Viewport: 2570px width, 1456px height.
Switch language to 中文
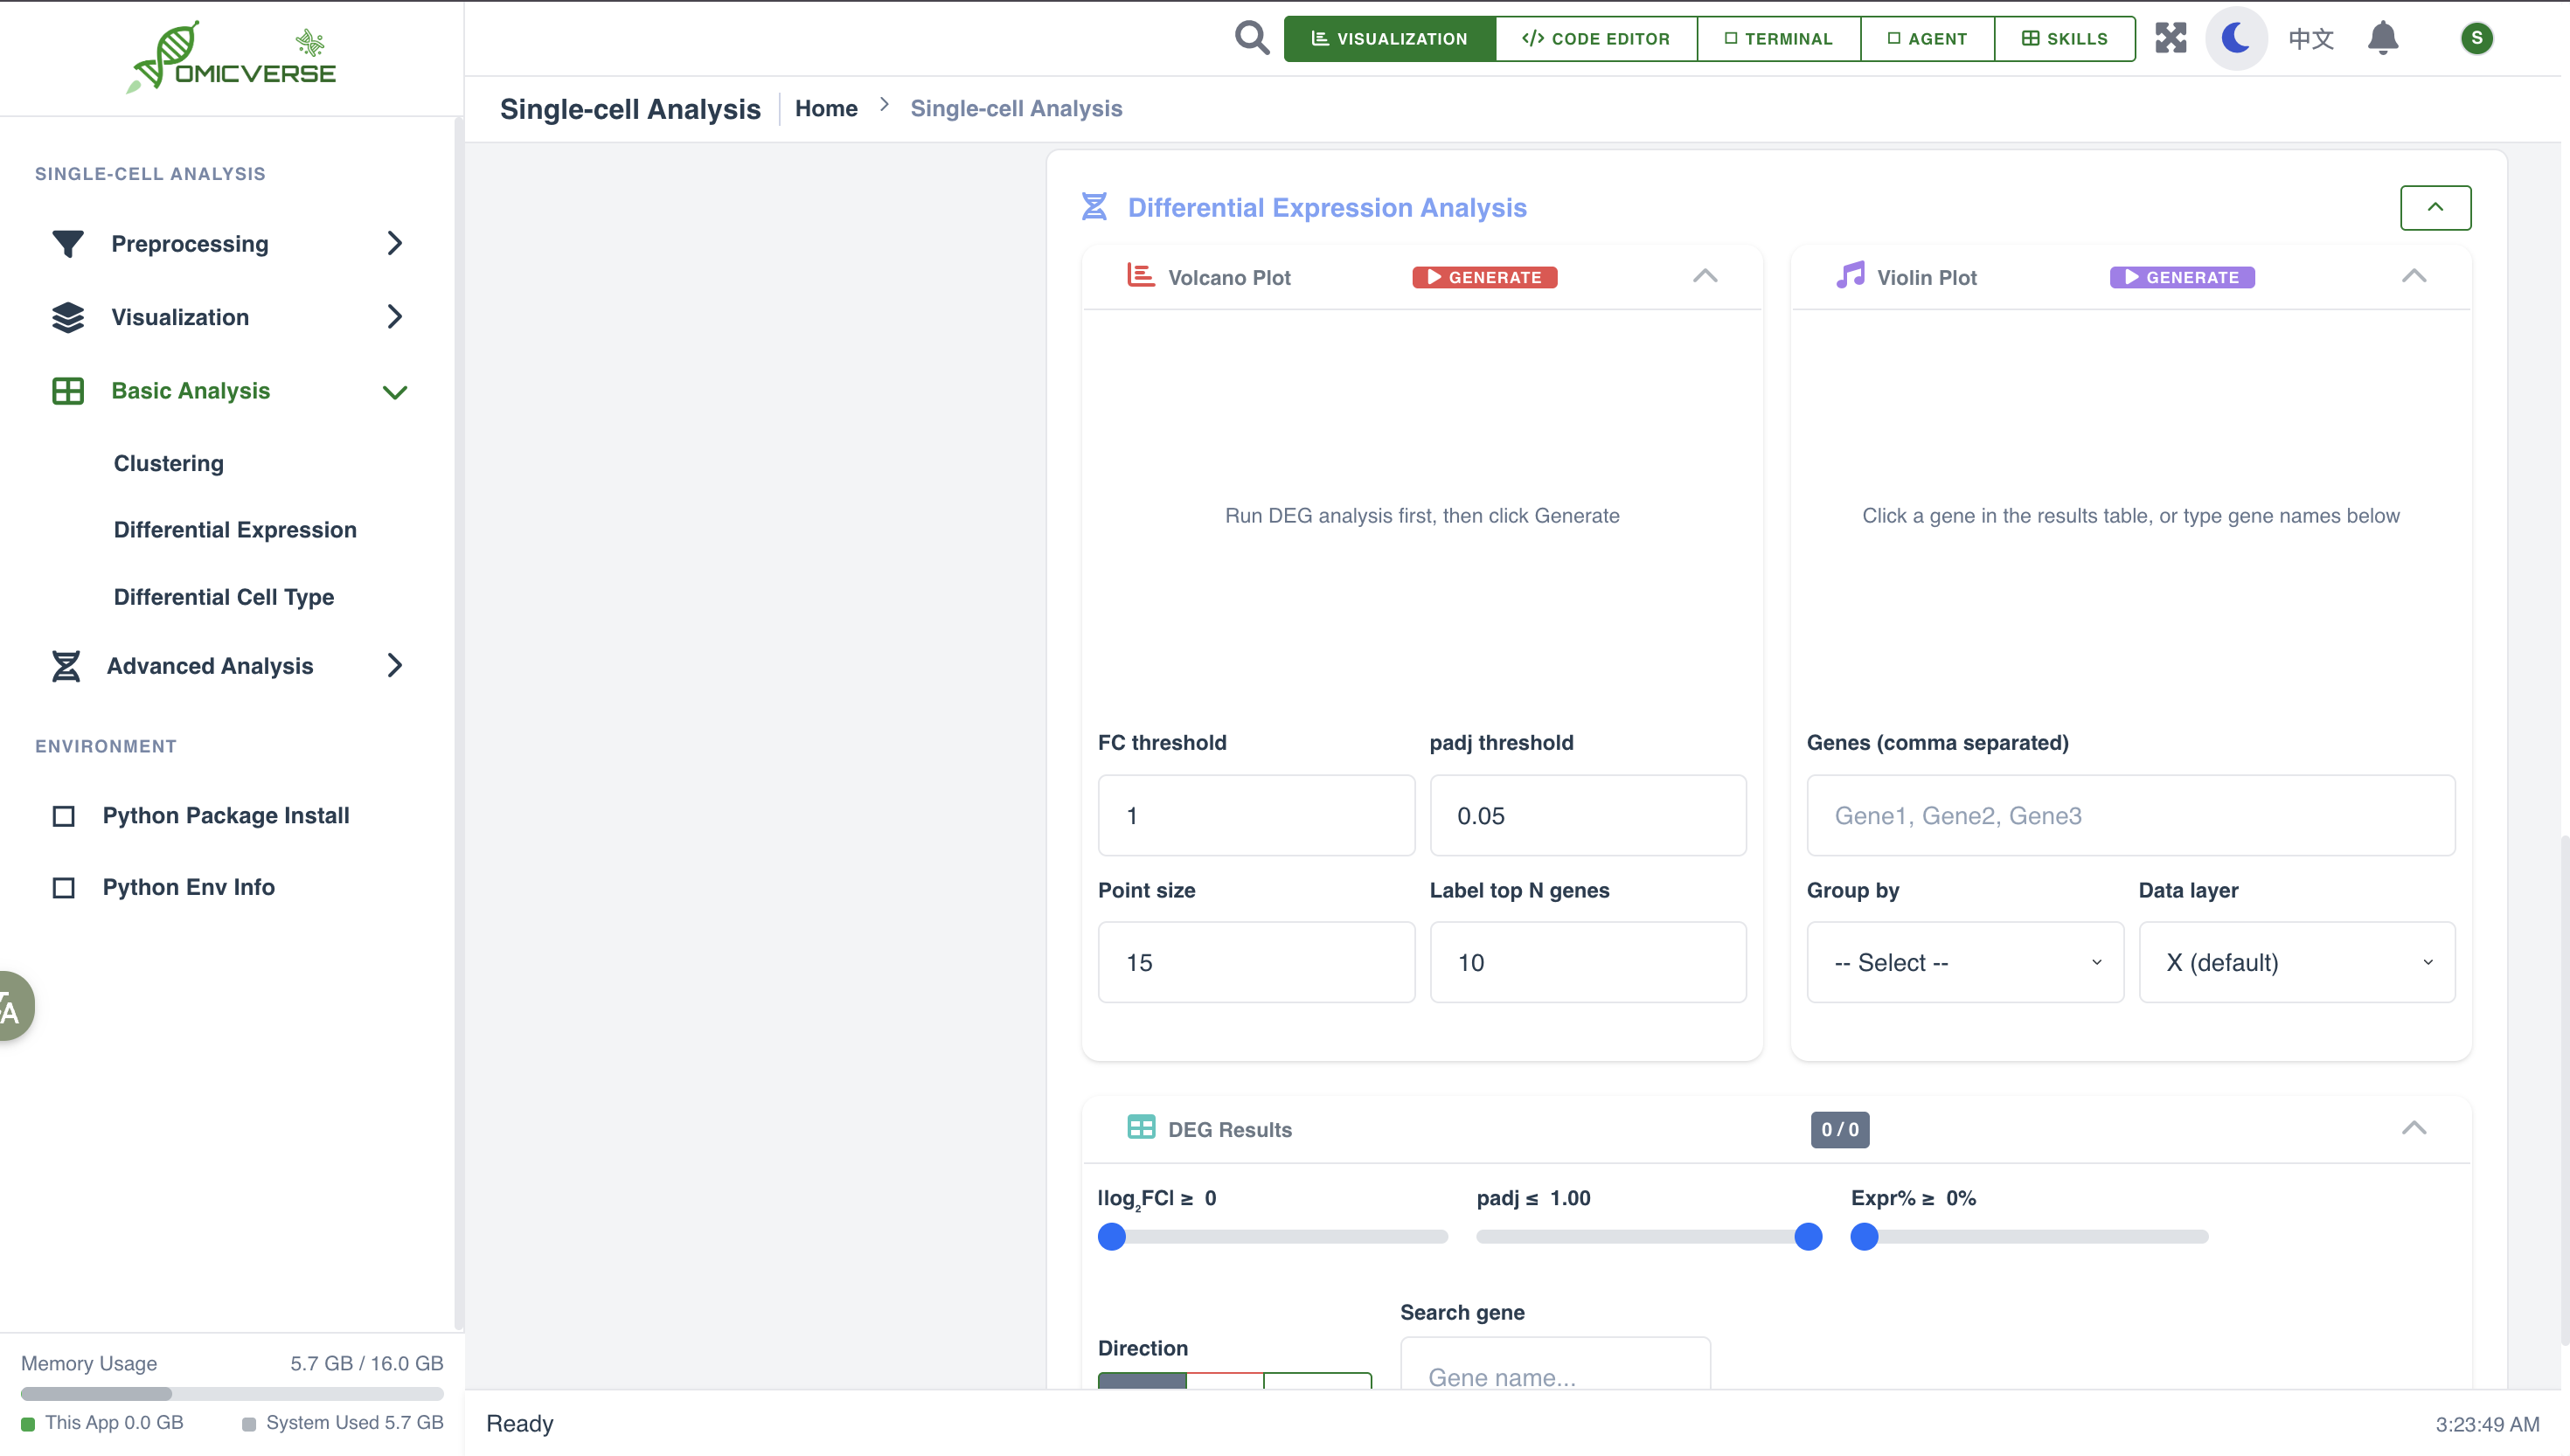pyautogui.click(x=2311, y=38)
